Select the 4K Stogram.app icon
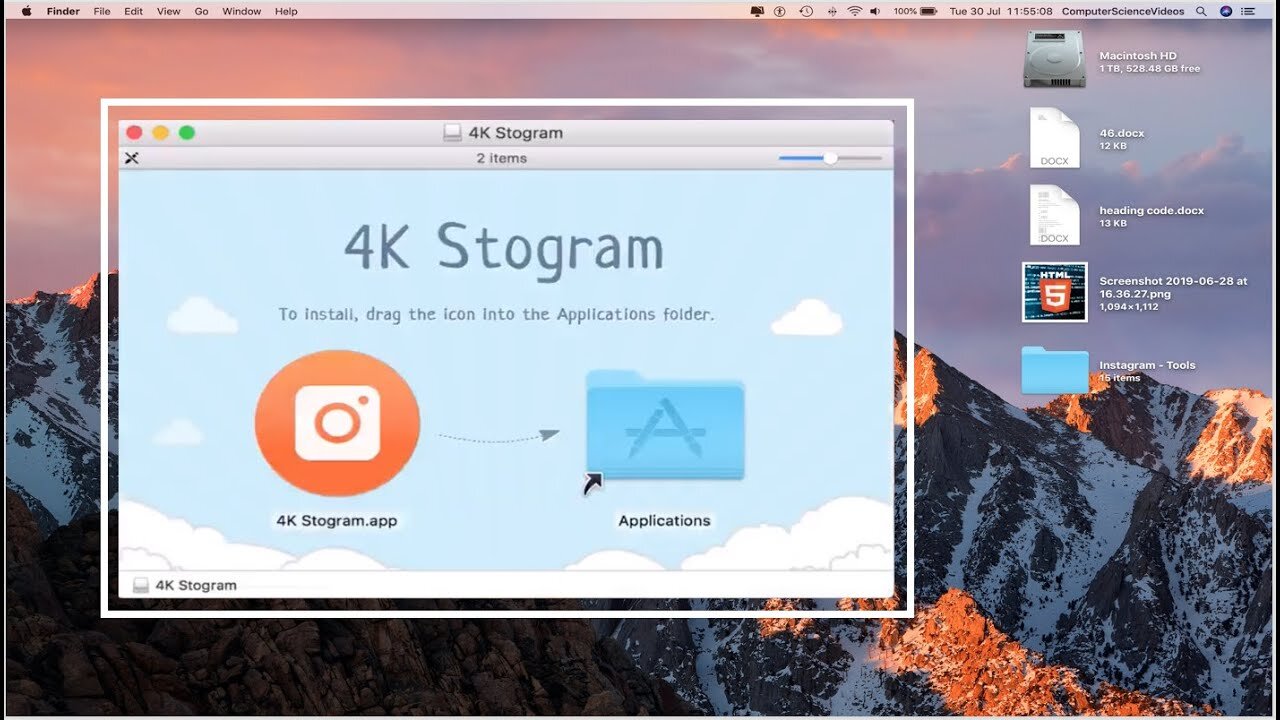 click(x=337, y=421)
